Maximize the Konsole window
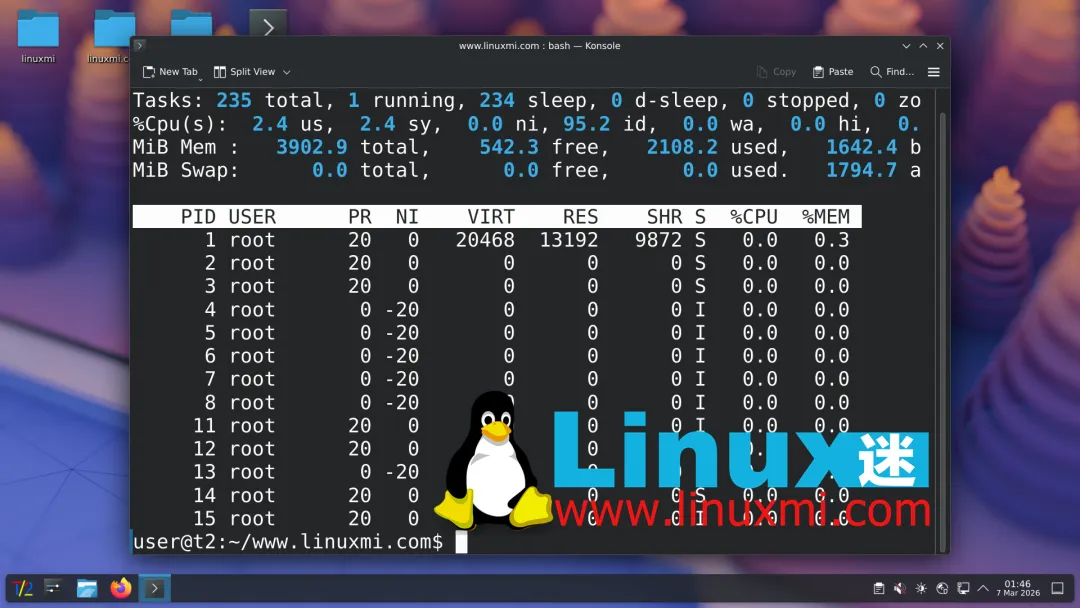This screenshot has width=1080, height=608. pyautogui.click(x=923, y=45)
